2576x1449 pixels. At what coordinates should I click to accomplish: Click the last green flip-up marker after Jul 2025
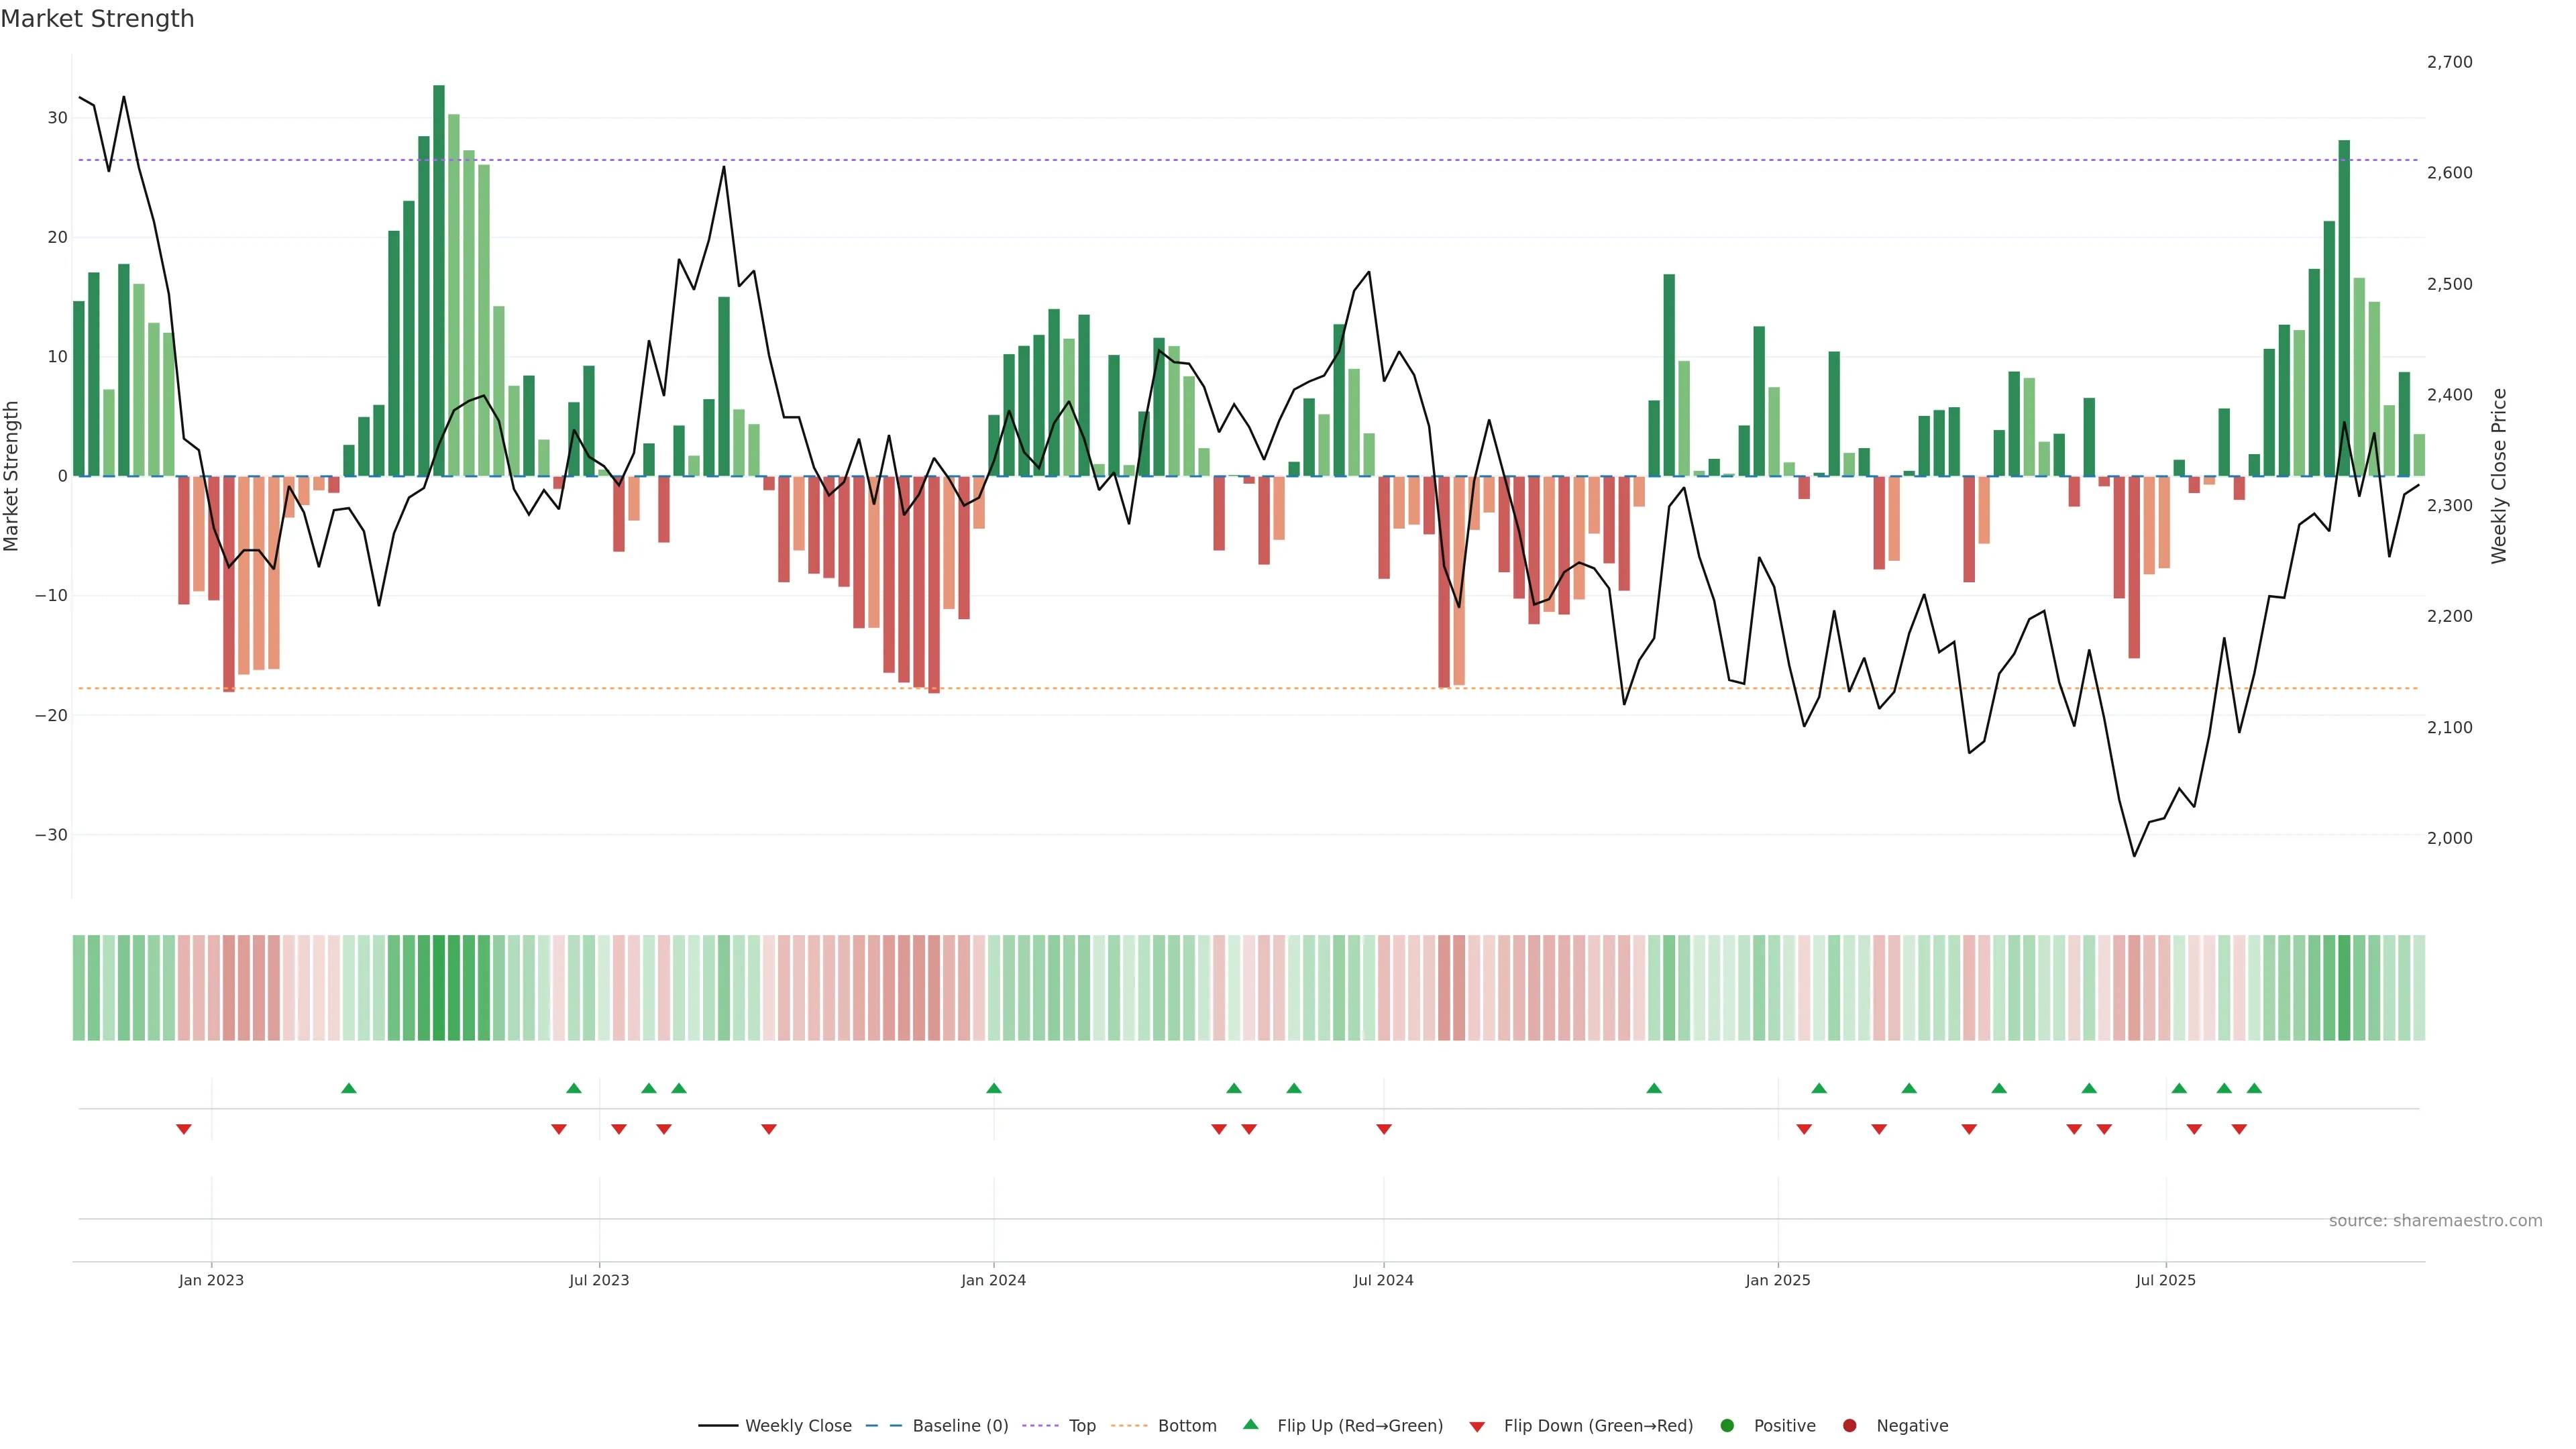pos(2254,1088)
